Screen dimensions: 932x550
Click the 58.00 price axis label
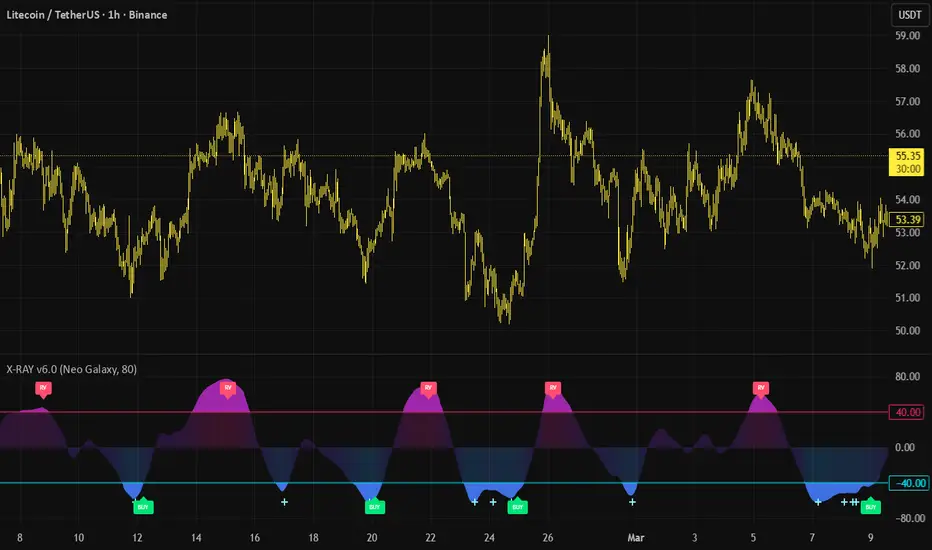908,68
